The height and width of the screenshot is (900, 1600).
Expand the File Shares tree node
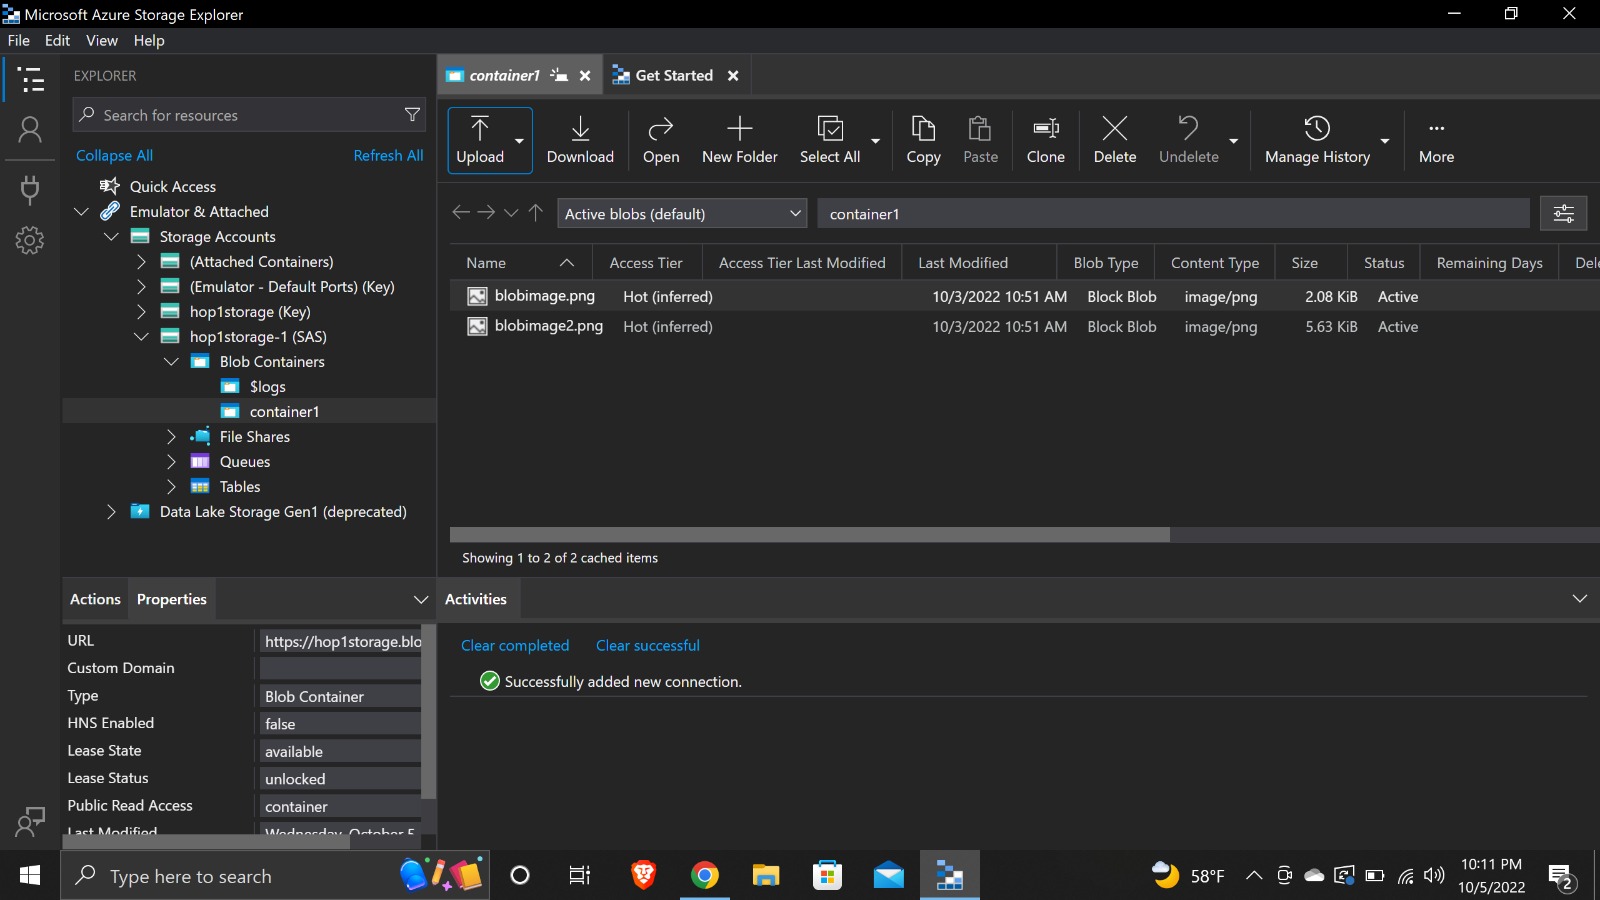[171, 436]
